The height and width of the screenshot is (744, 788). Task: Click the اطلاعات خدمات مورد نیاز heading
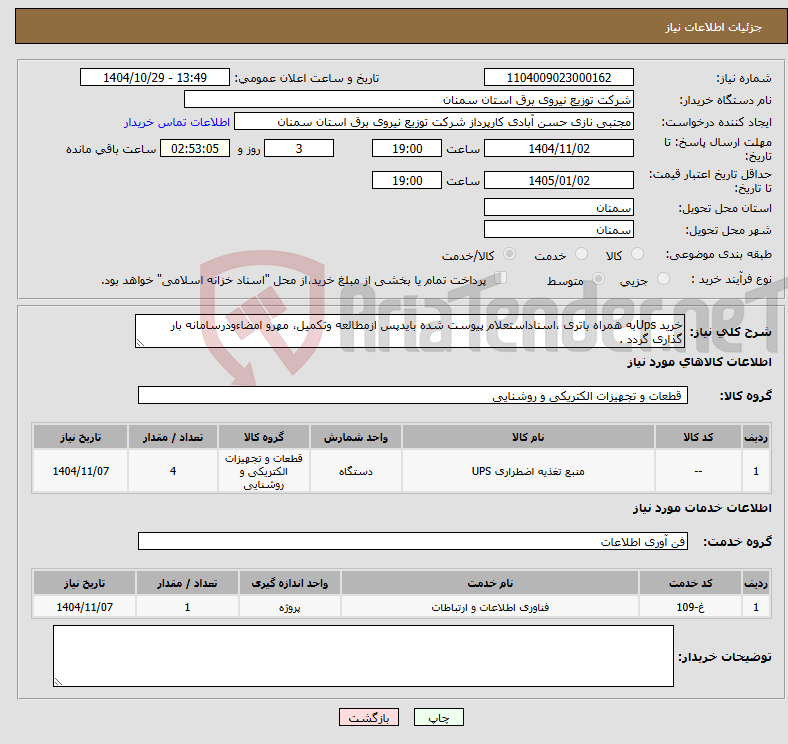click(702, 508)
